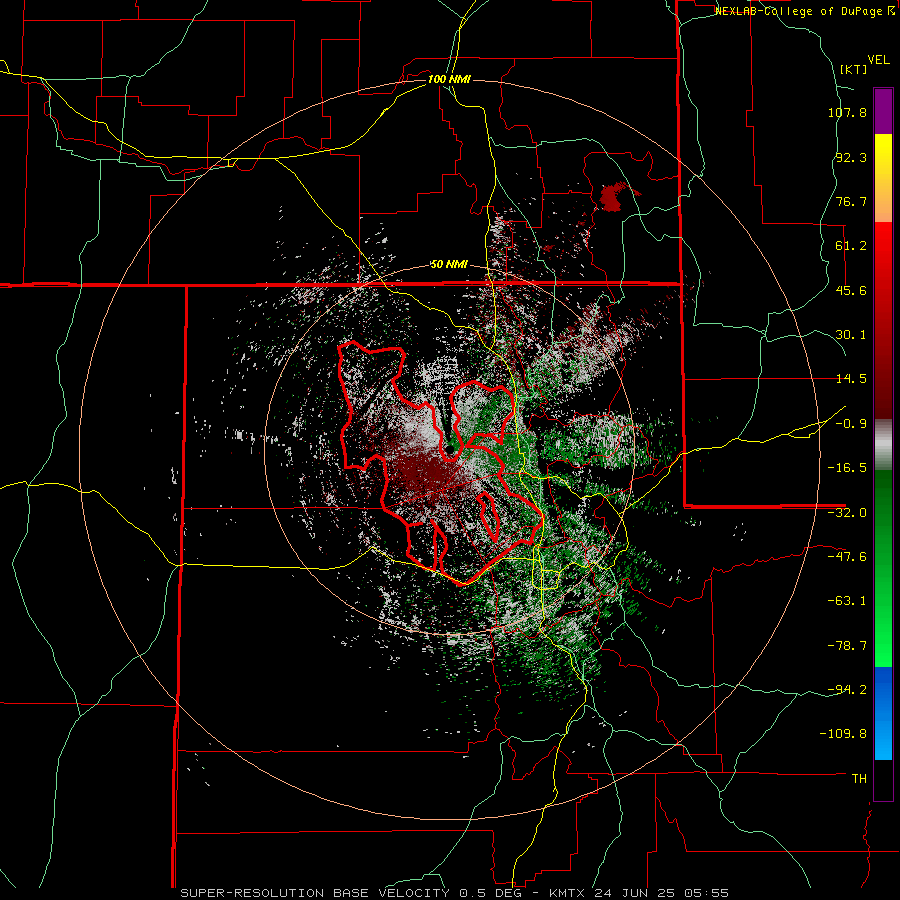Click the black radar site dot at the center
This screenshot has width=900, height=900.
point(451,448)
